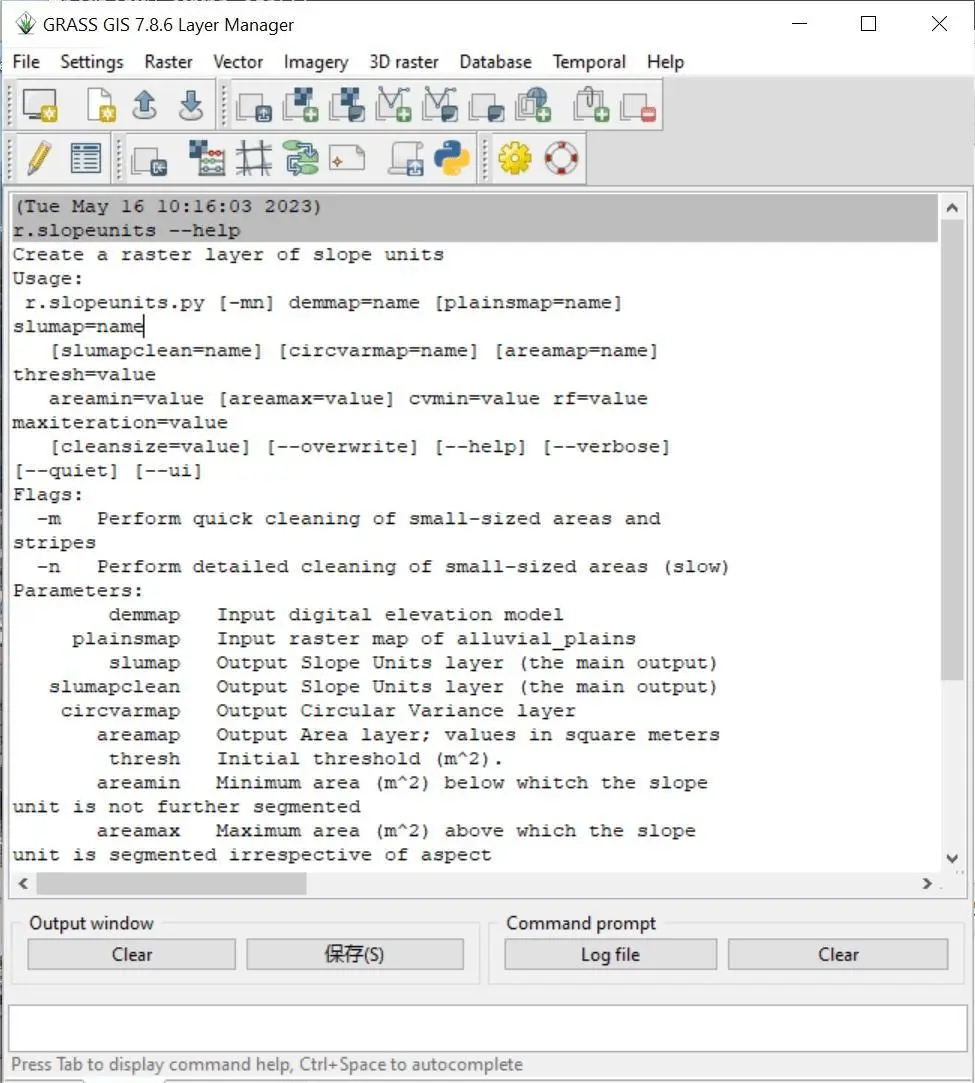The width and height of the screenshot is (975, 1083).
Task: Click the command prompt input field
Action: pos(488,1028)
